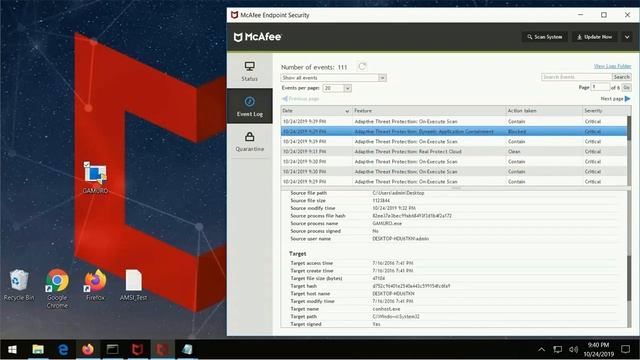Switch to the Event Log tab

[x=249, y=106]
